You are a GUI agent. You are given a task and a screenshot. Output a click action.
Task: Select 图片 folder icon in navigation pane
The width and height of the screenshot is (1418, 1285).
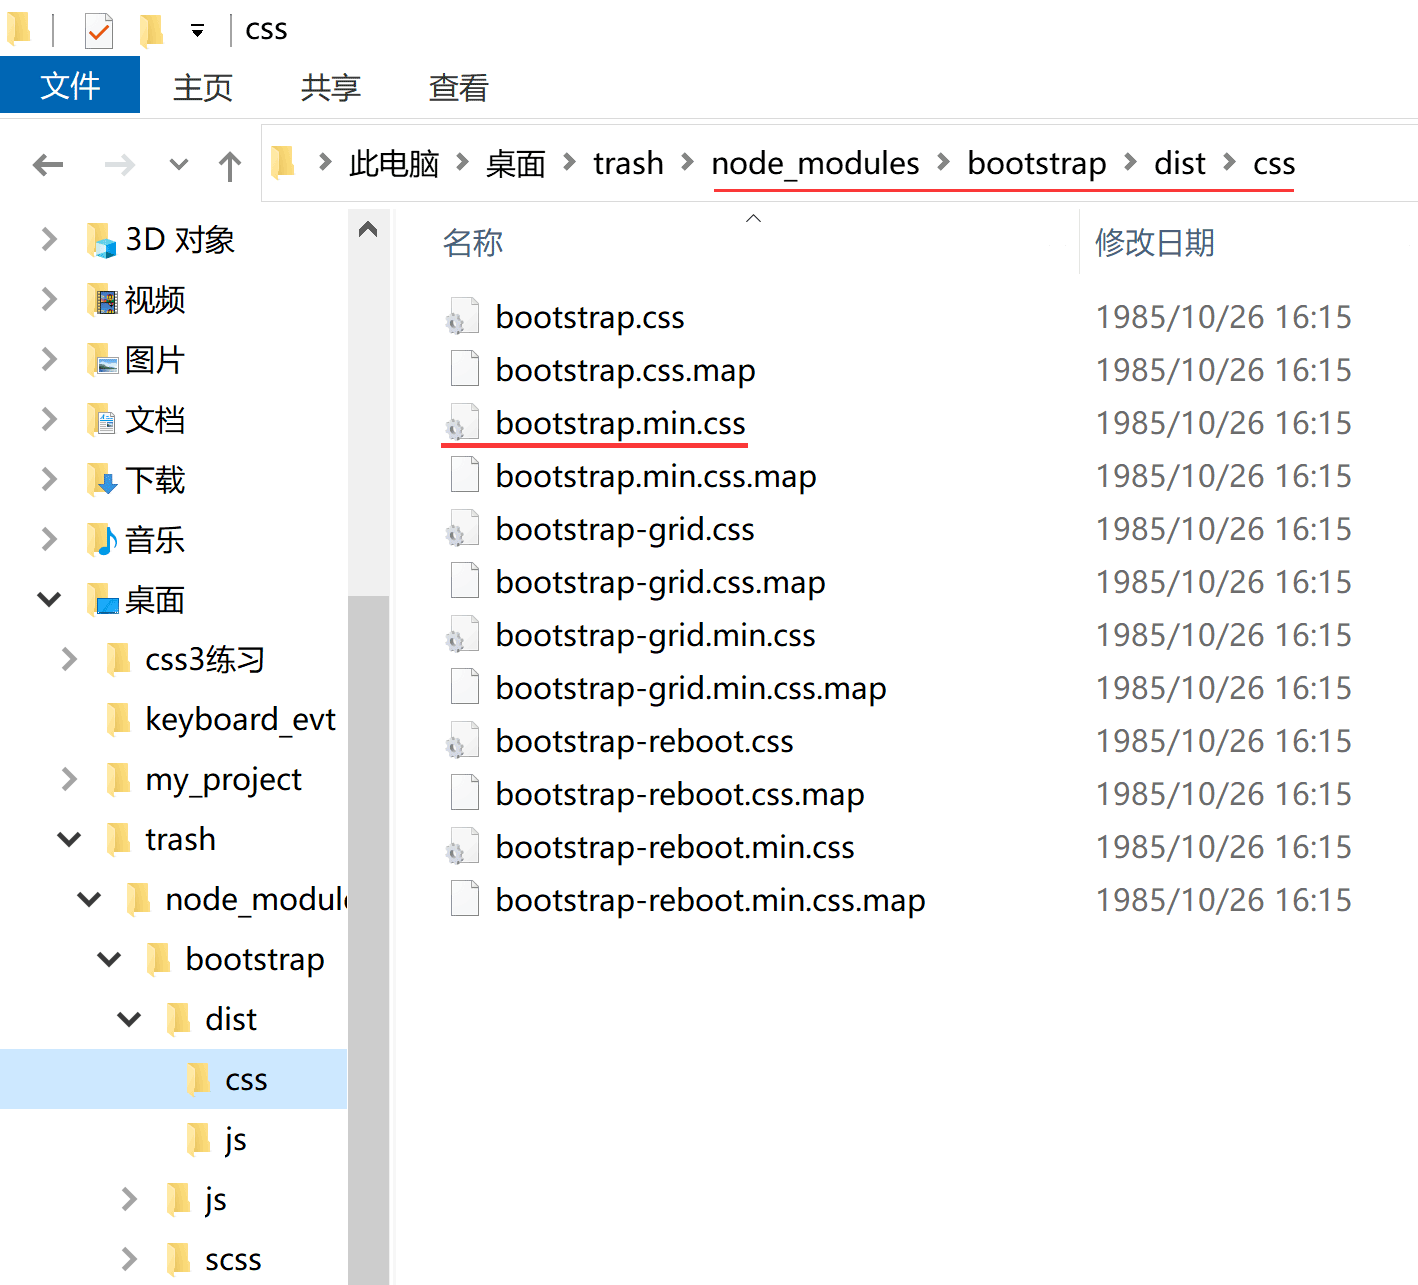click(x=102, y=360)
